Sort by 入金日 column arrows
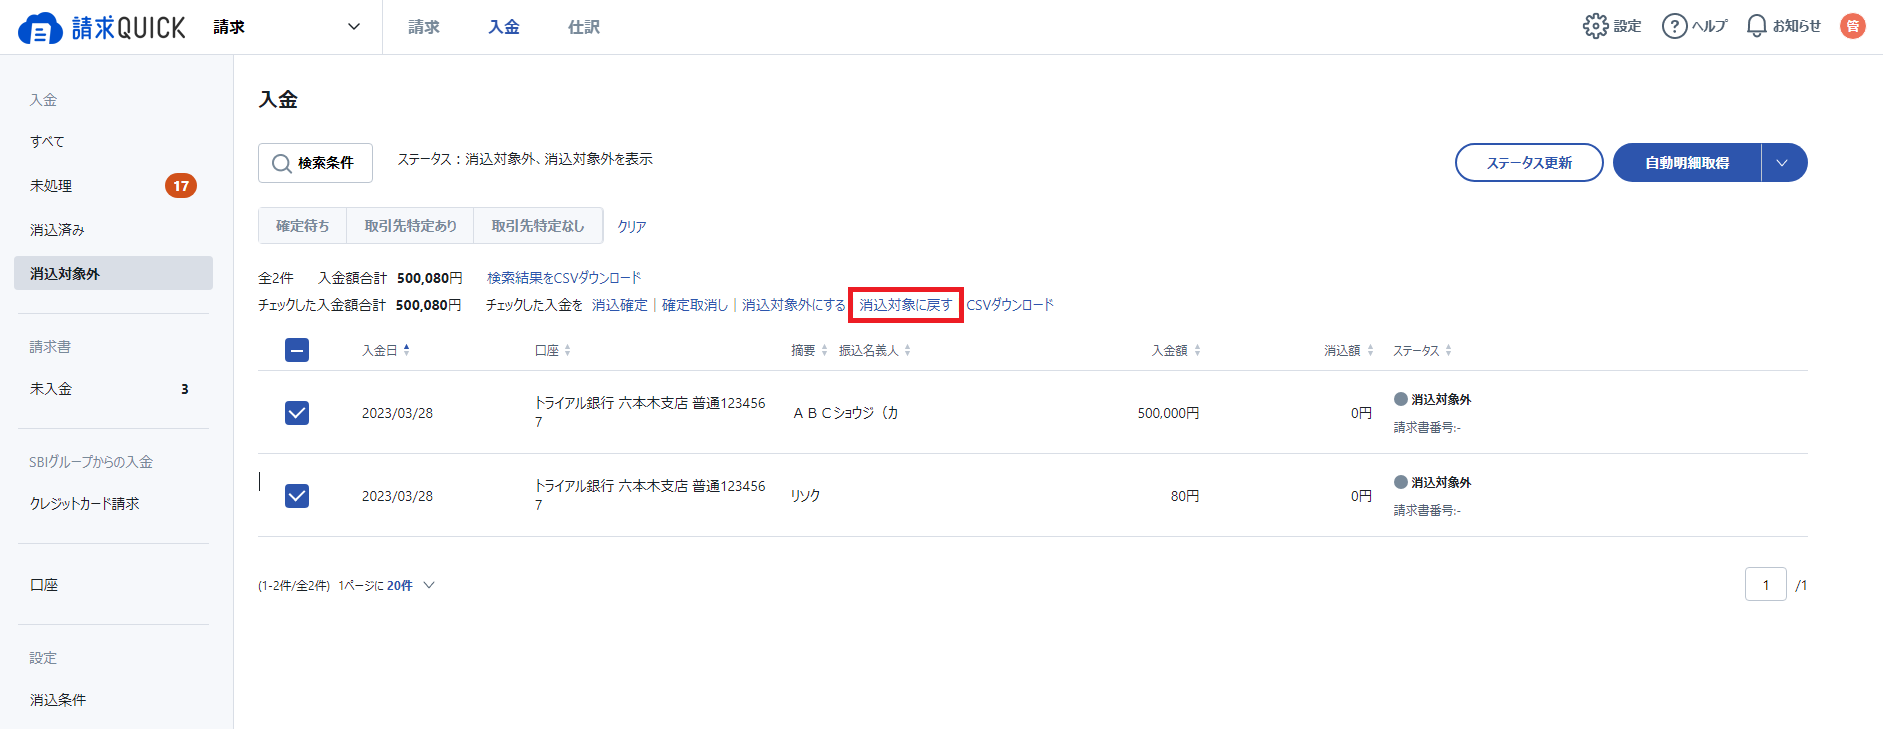Image resolution: width=1883 pixels, height=729 pixels. point(407,350)
